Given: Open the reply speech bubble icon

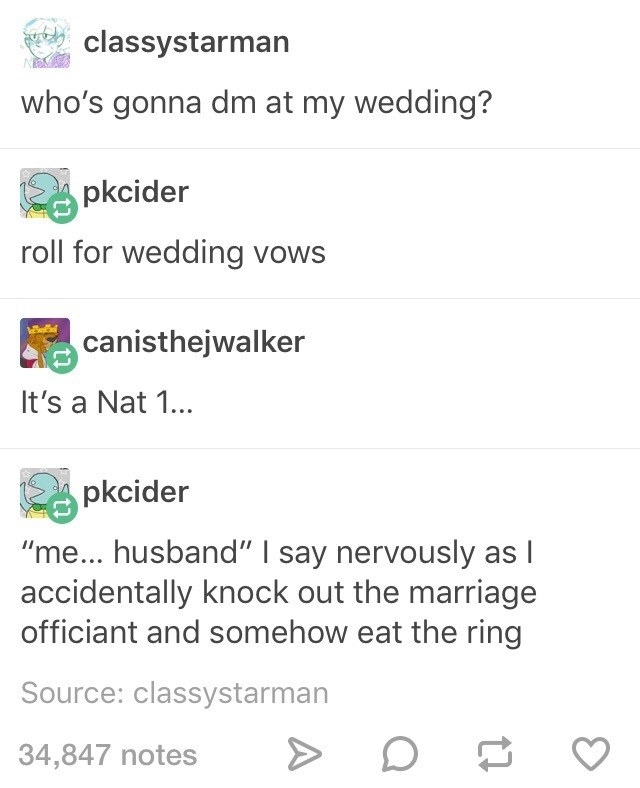Looking at the screenshot, I should 400,754.
